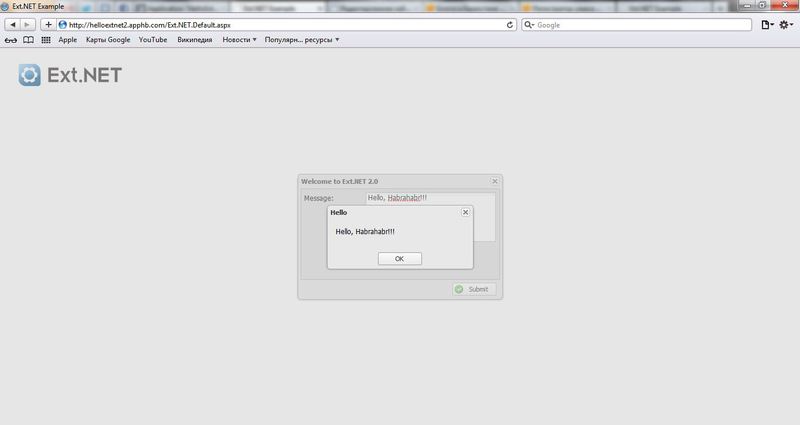Open the Reading List glasses icon
800x425 pixels.
11,40
